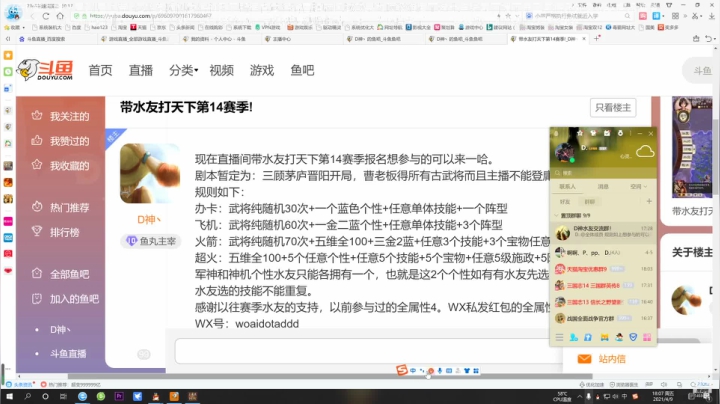720x404 pixels.
Task: Click the browser back arrow
Action: point(32,16)
